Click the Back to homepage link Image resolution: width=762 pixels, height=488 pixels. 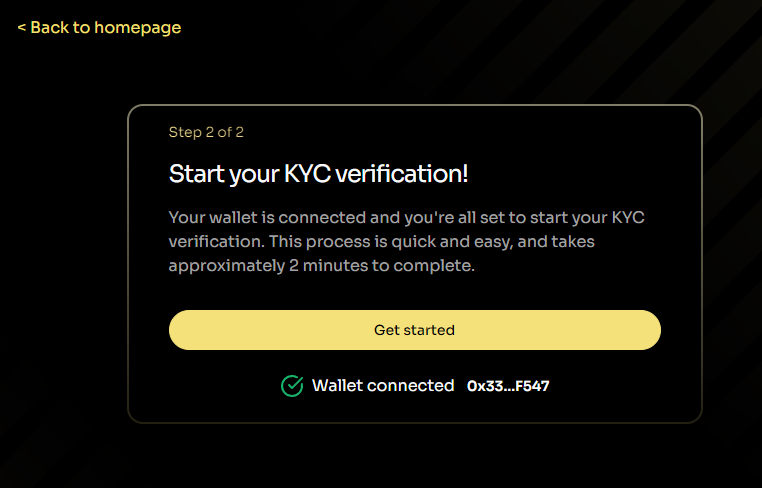[x=99, y=27]
